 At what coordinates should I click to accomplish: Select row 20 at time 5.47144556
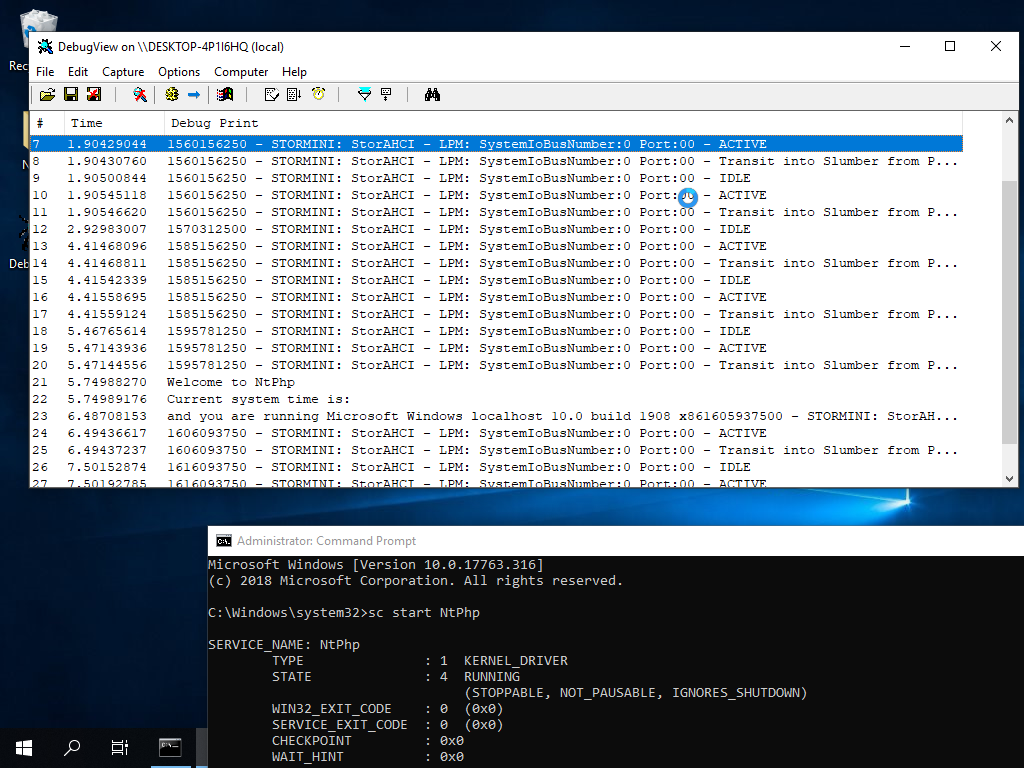[x=496, y=364]
